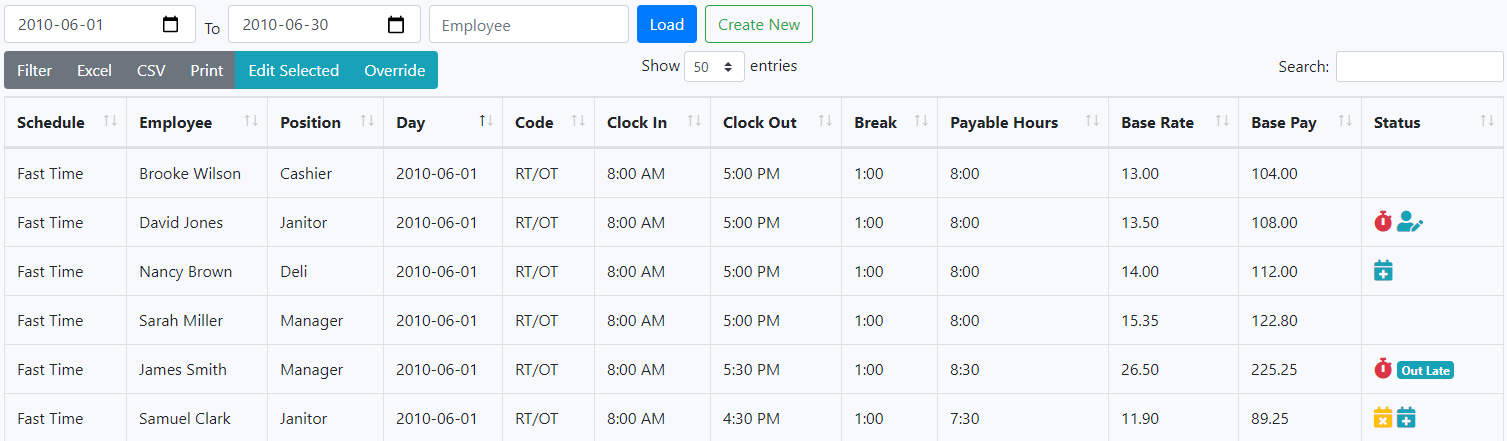Click Edit Selected button
Screen dimensions: 1507x441
click(x=294, y=70)
